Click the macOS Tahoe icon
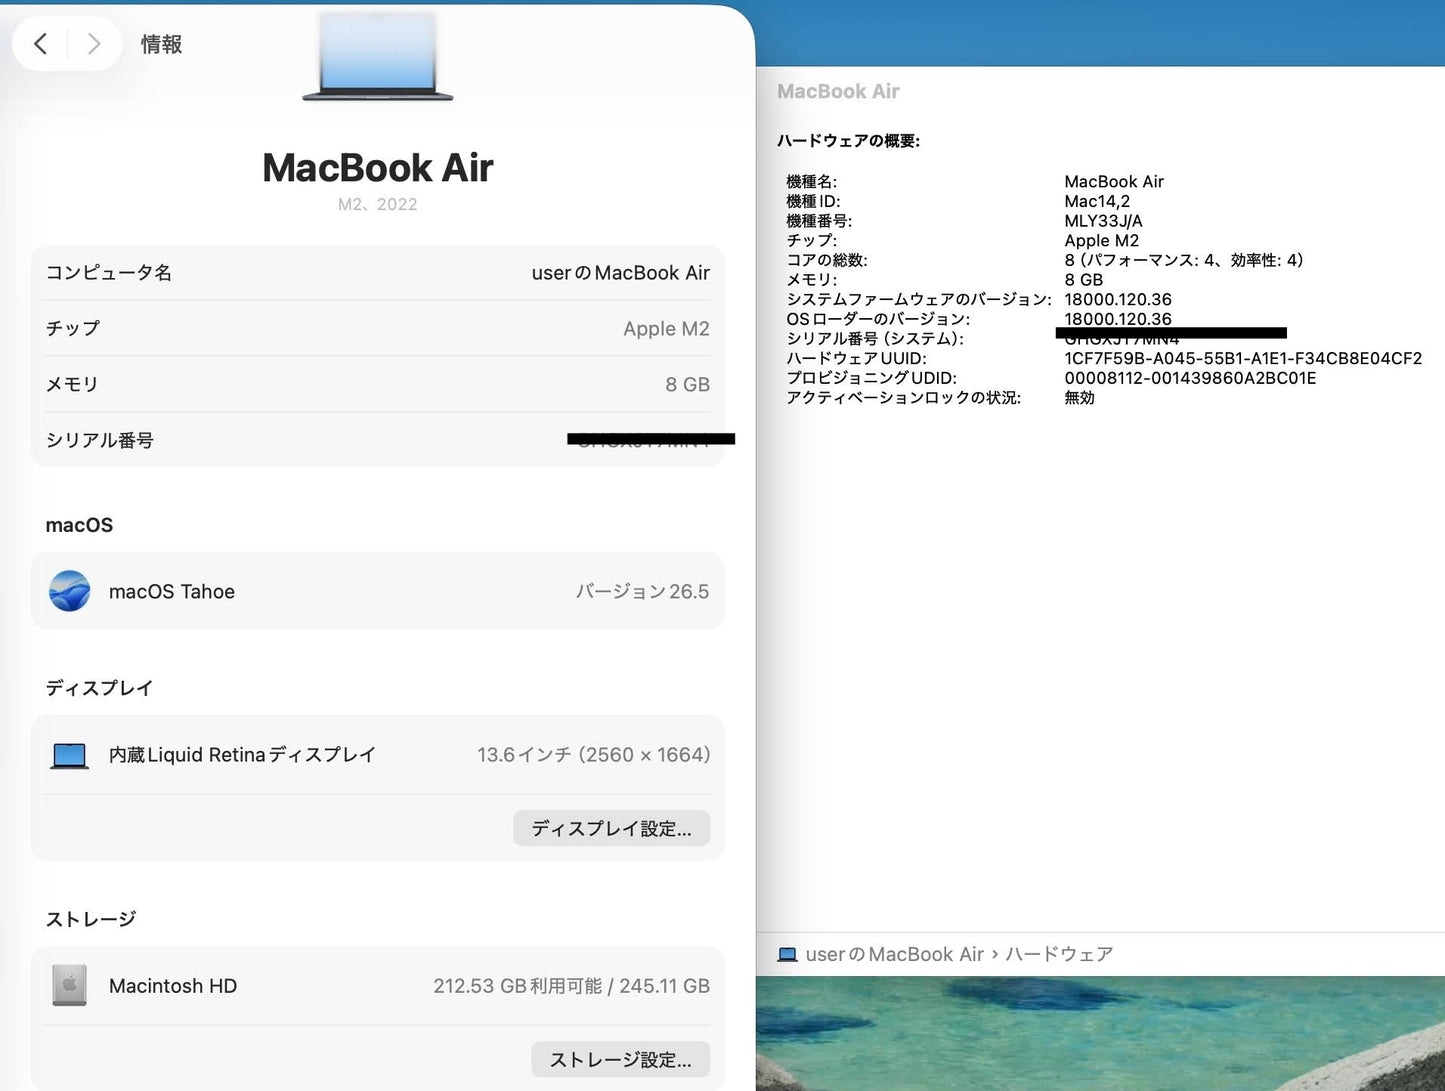 (70, 591)
